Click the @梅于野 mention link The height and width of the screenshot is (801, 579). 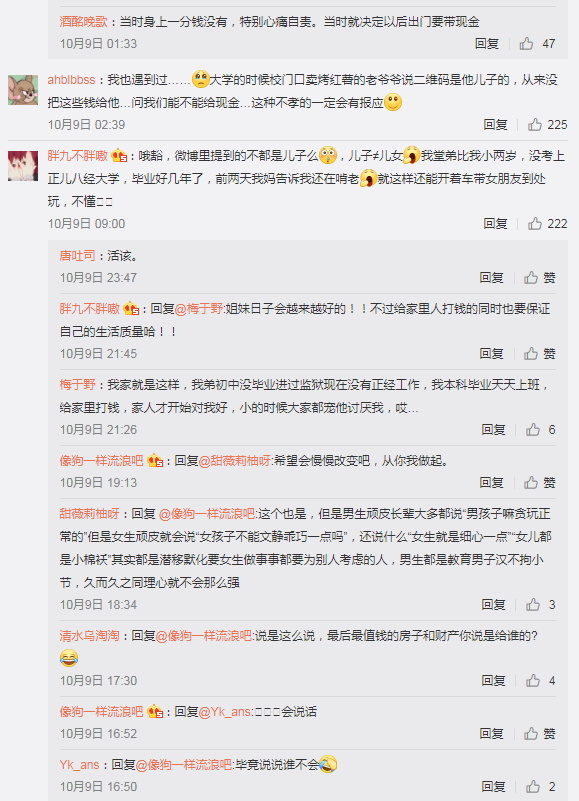[x=199, y=309]
